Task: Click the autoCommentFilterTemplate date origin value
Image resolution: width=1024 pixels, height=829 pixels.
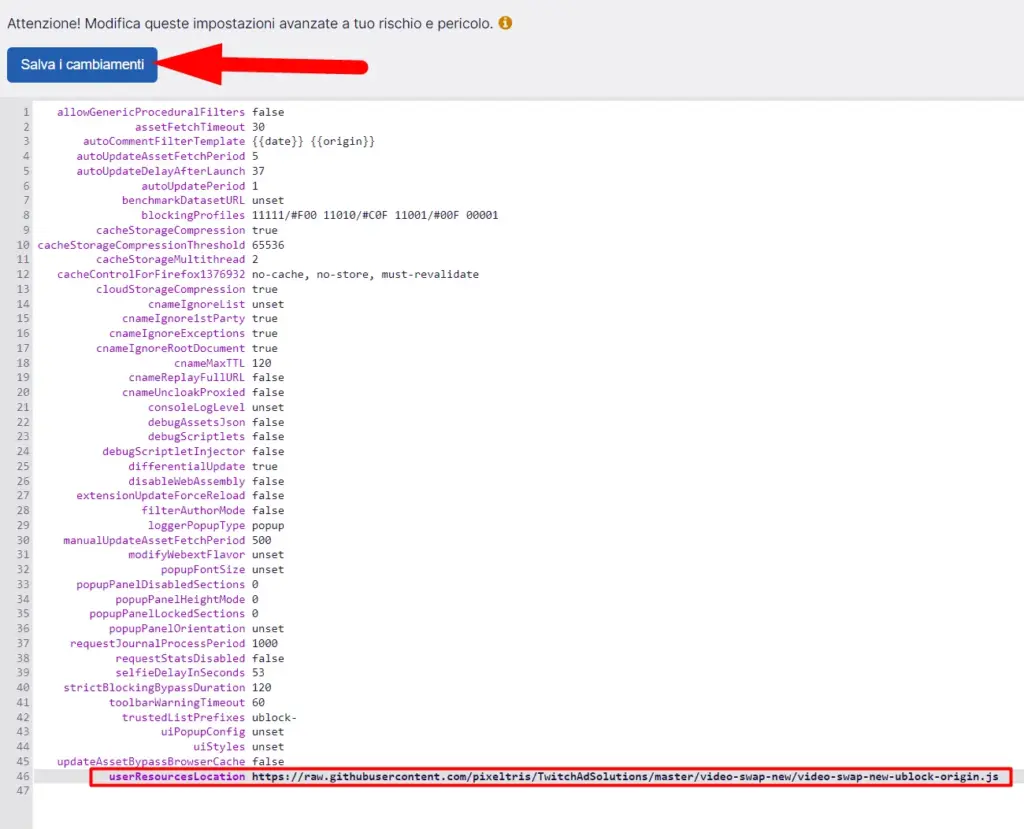Action: 310,141
